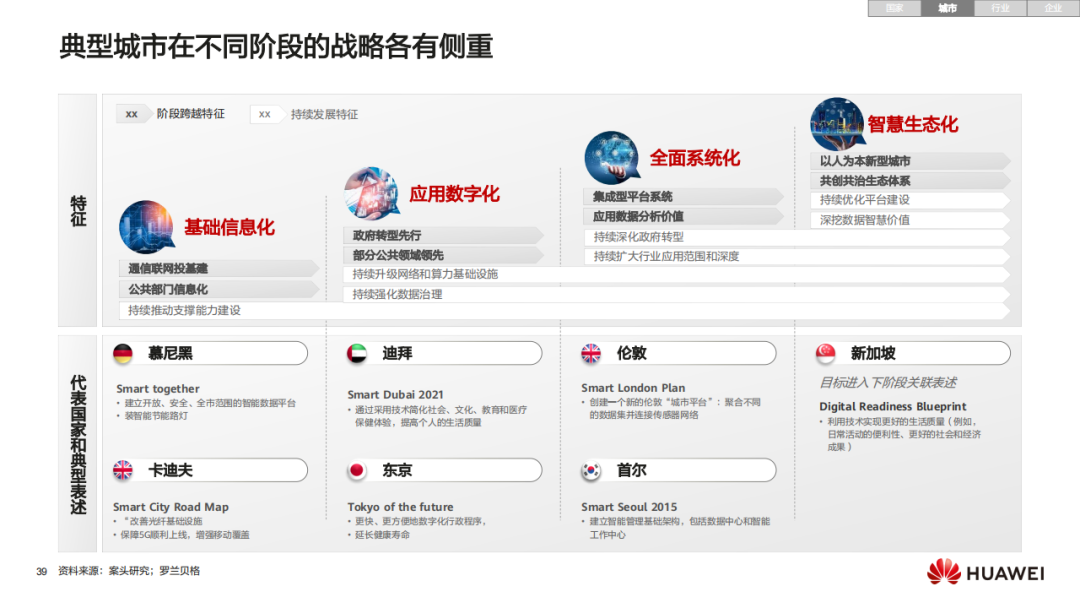Click the xx 阶段跨越特征 legend marker
1080x608 pixels.
pos(131,114)
